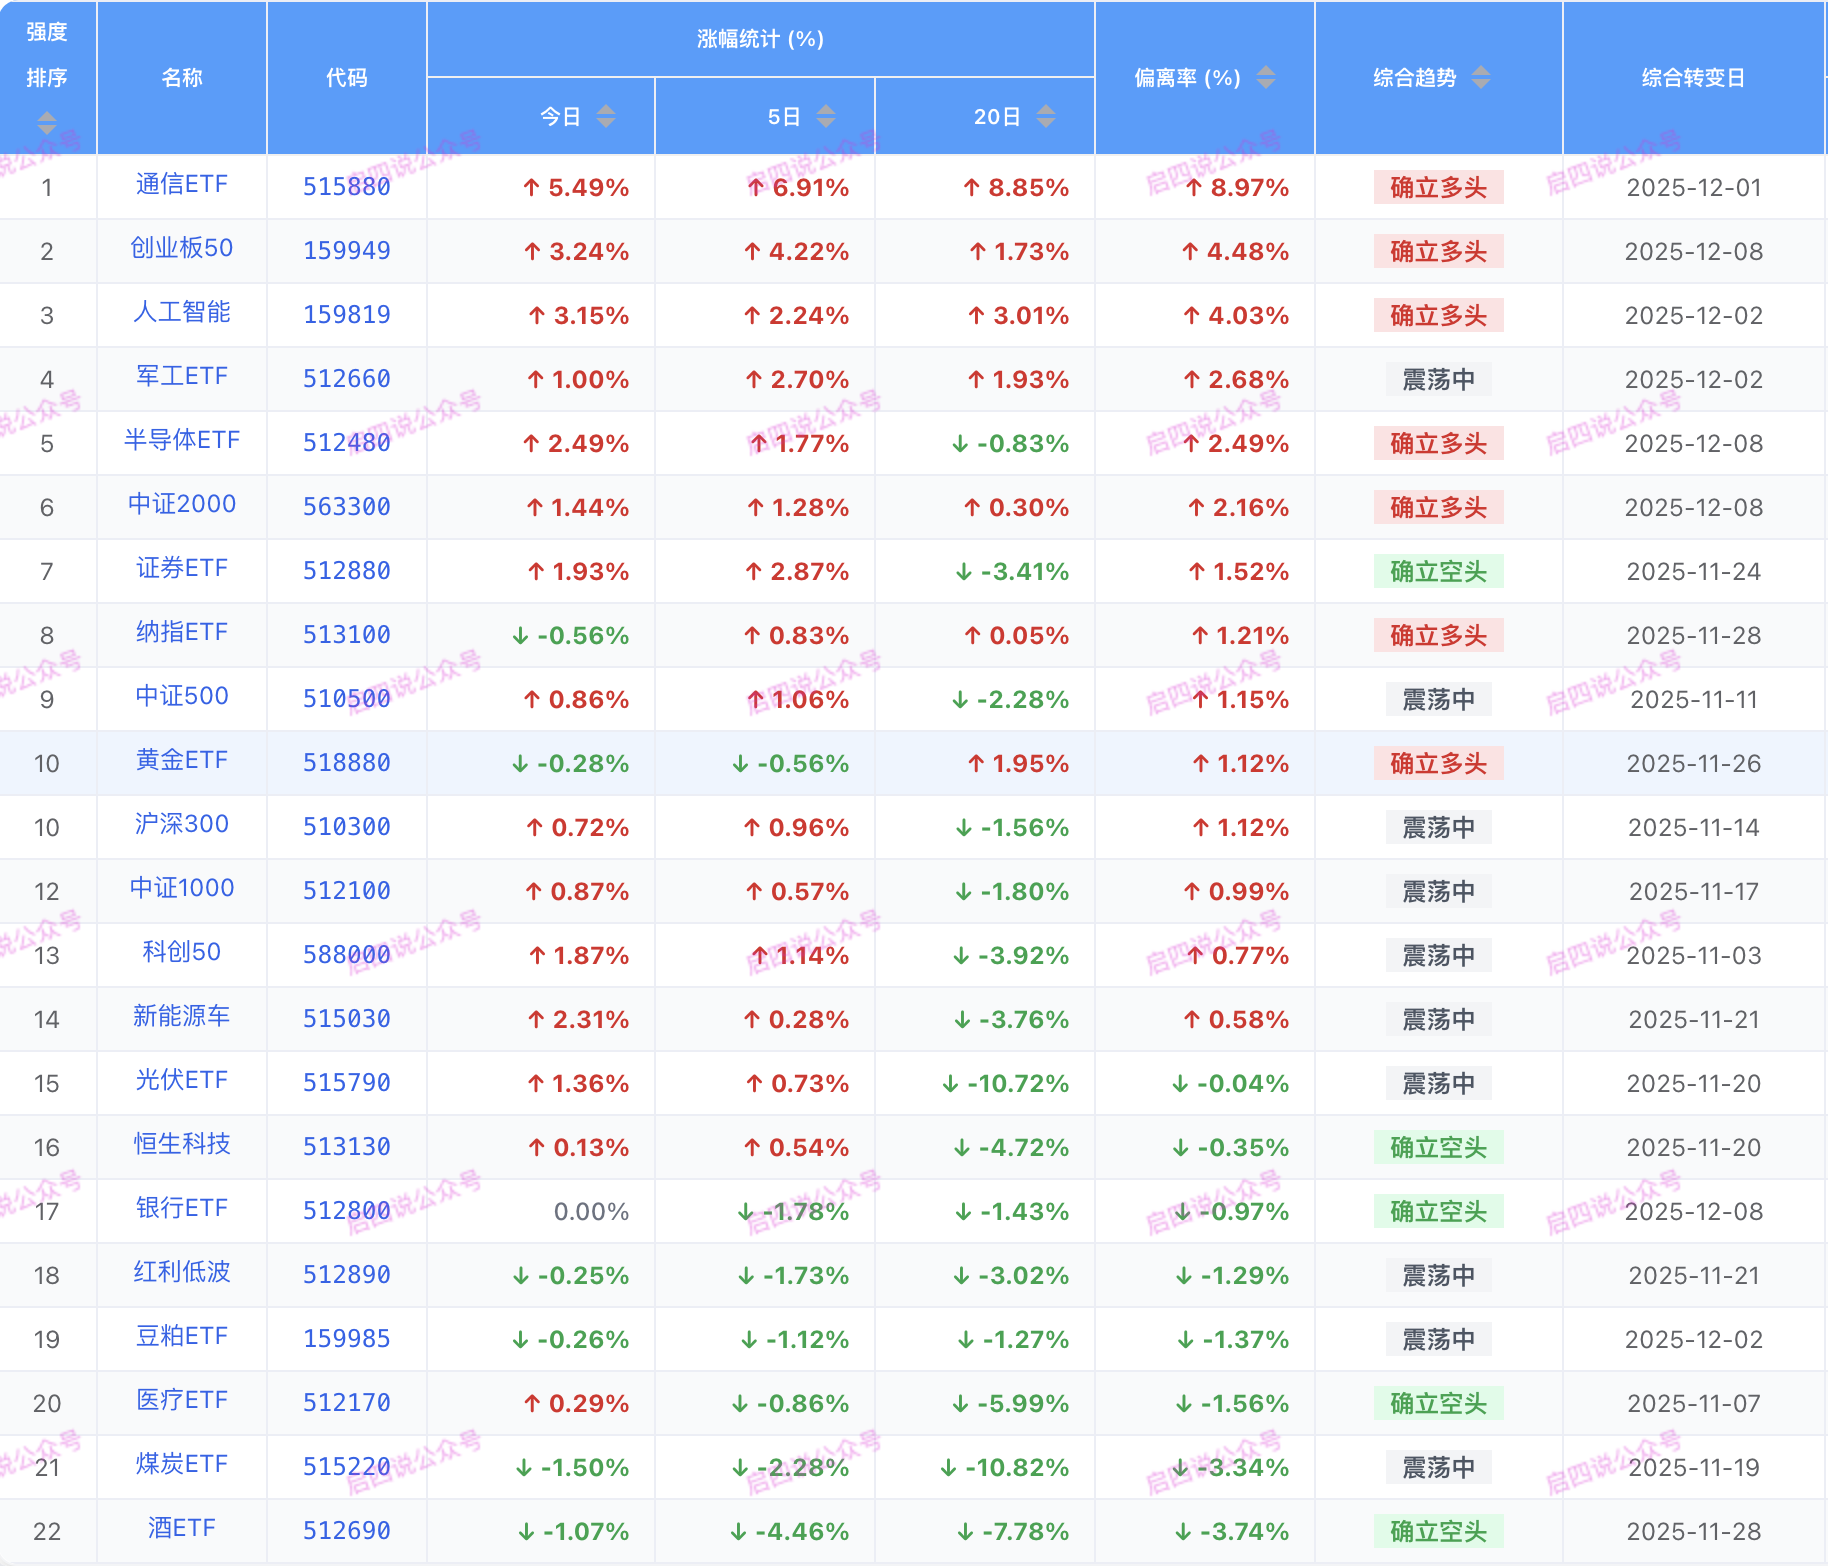Select the 人工智能 fund name

click(x=182, y=313)
